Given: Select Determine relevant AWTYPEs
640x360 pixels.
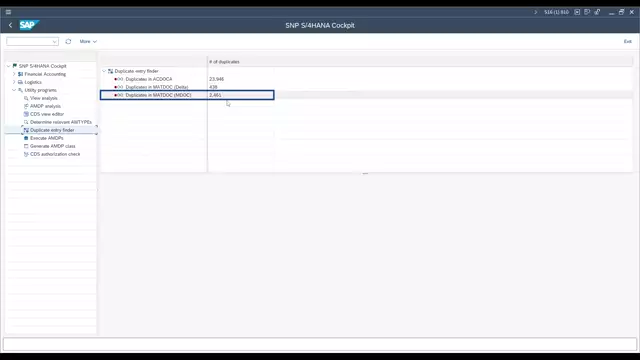Looking at the screenshot, I should 61,122.
